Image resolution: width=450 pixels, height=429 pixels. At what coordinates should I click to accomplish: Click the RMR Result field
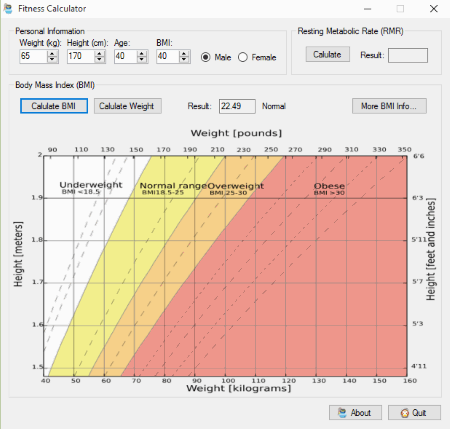(x=408, y=55)
